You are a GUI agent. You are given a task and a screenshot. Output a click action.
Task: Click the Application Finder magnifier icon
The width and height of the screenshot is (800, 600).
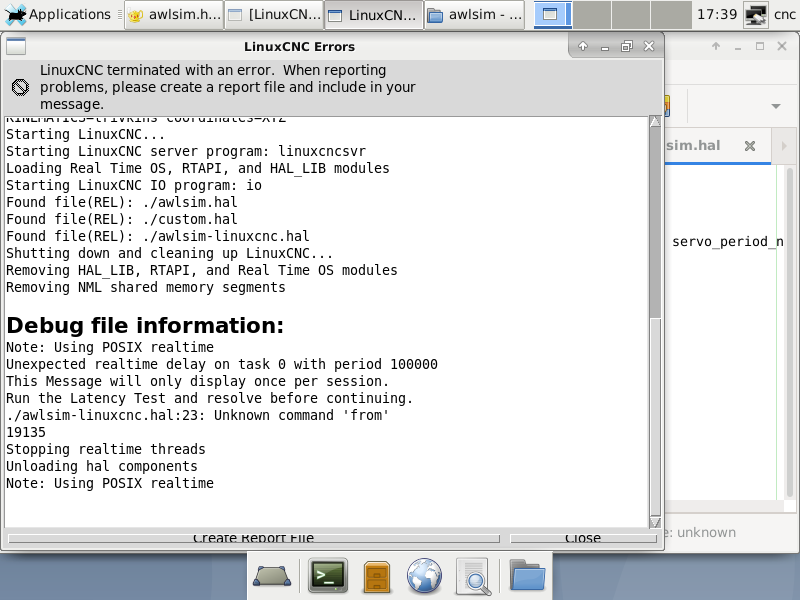[473, 576]
